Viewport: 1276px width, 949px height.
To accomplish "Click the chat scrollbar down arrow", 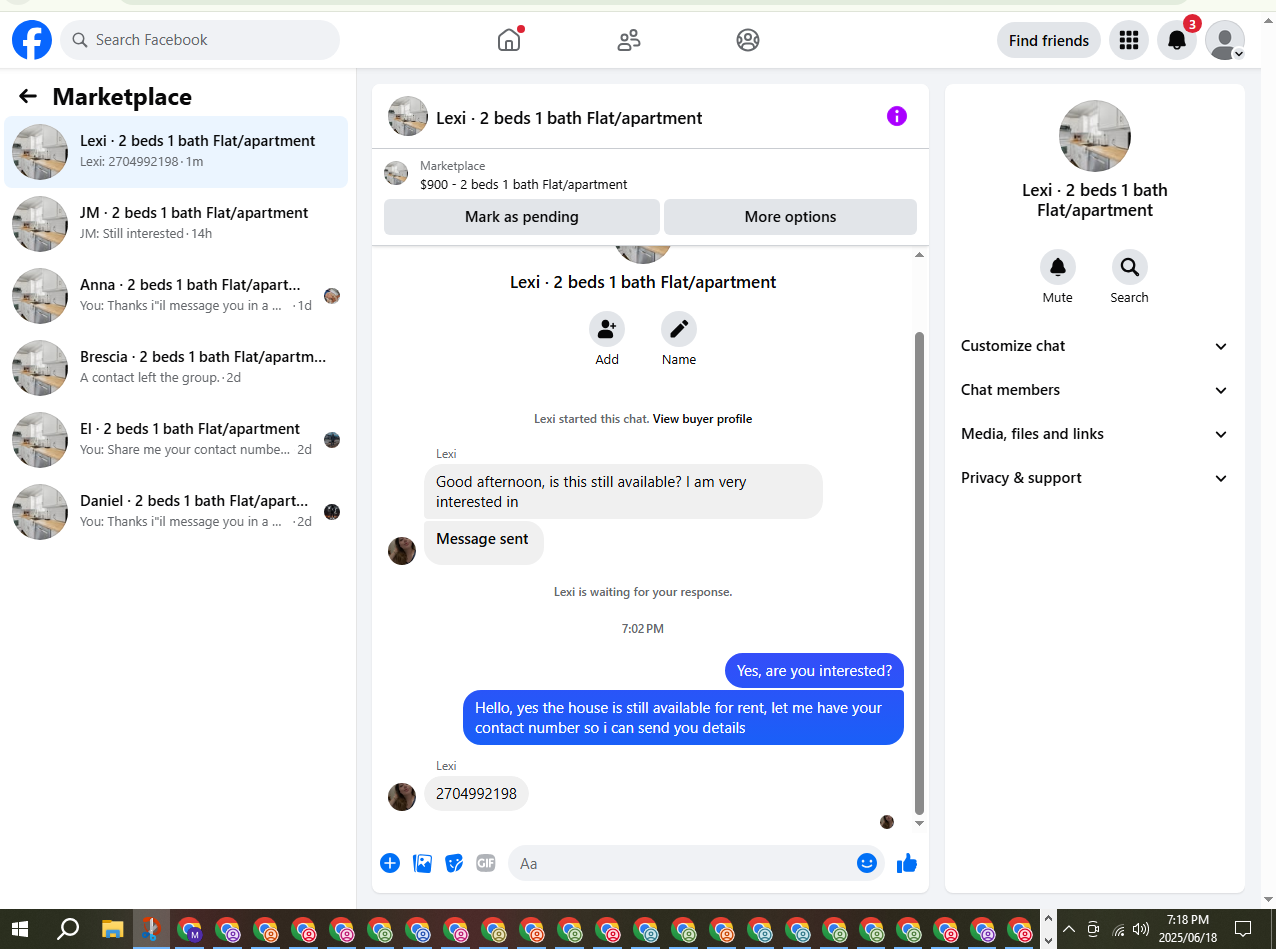I will pyautogui.click(x=920, y=824).
